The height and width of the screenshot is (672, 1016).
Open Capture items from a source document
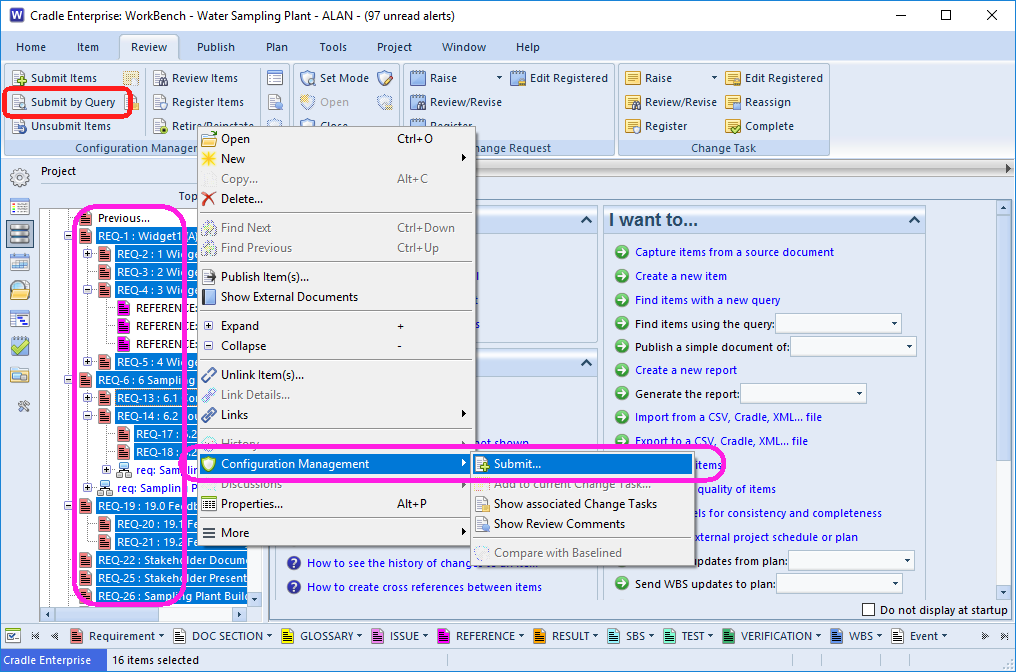tap(734, 252)
